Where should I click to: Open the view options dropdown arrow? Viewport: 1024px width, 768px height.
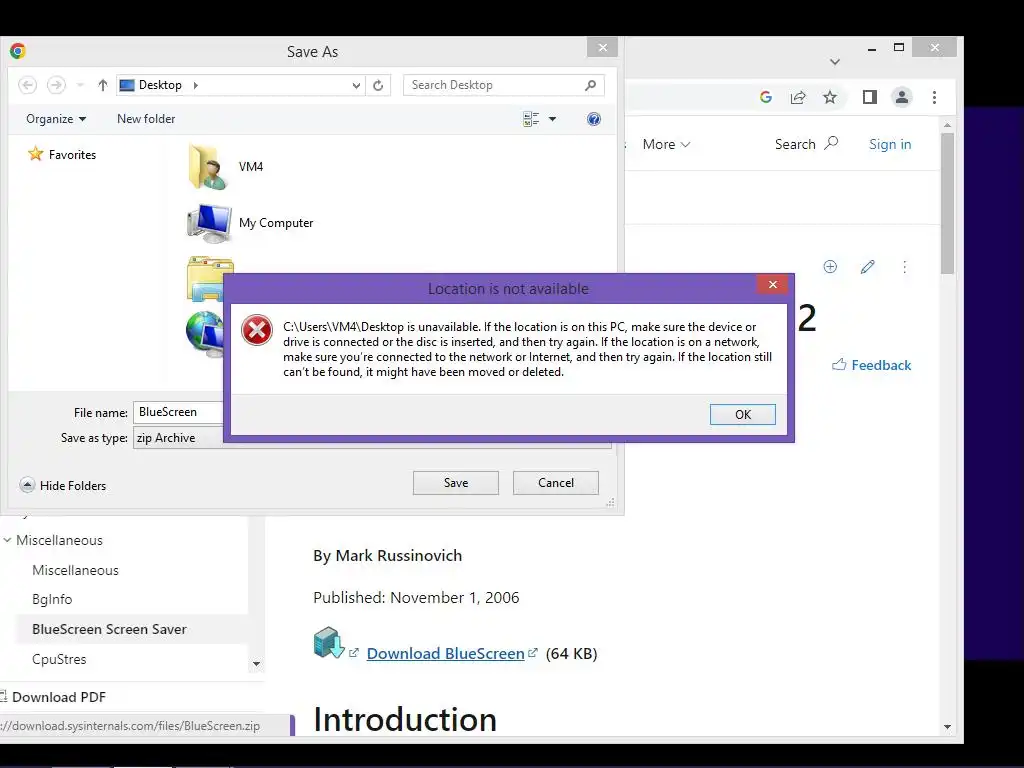coord(552,119)
